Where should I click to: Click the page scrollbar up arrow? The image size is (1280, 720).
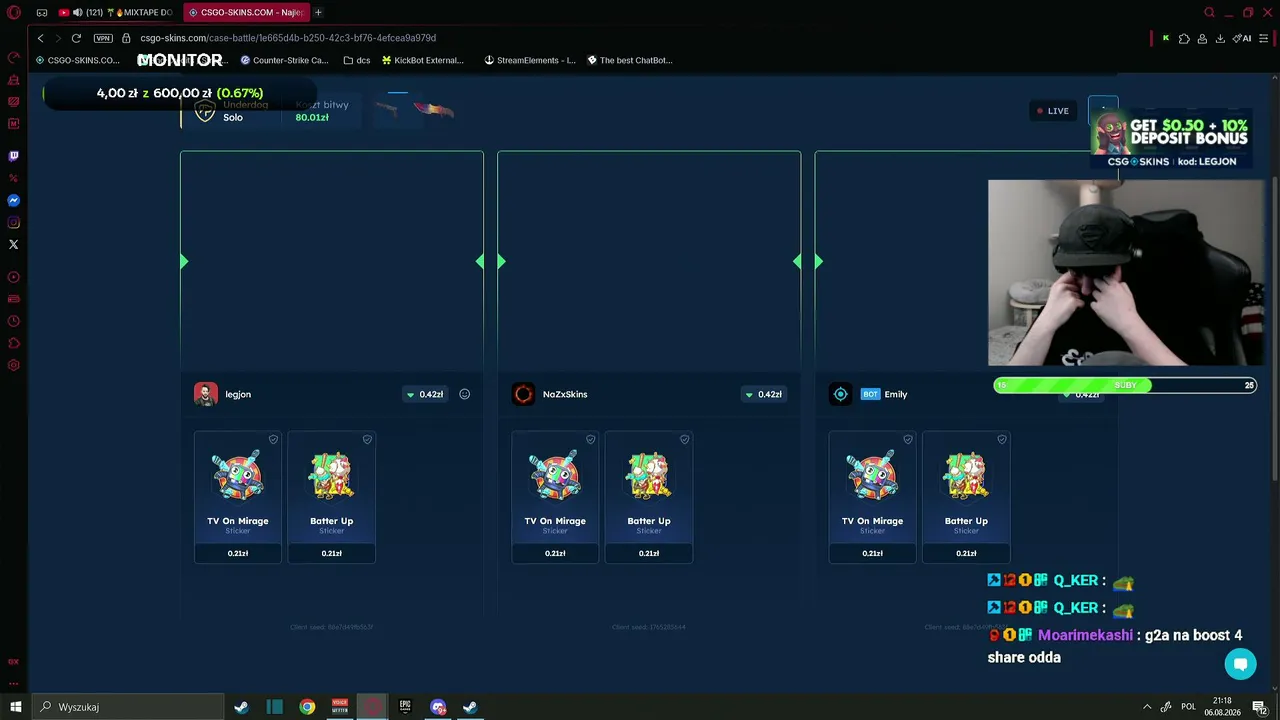(x=1274, y=78)
